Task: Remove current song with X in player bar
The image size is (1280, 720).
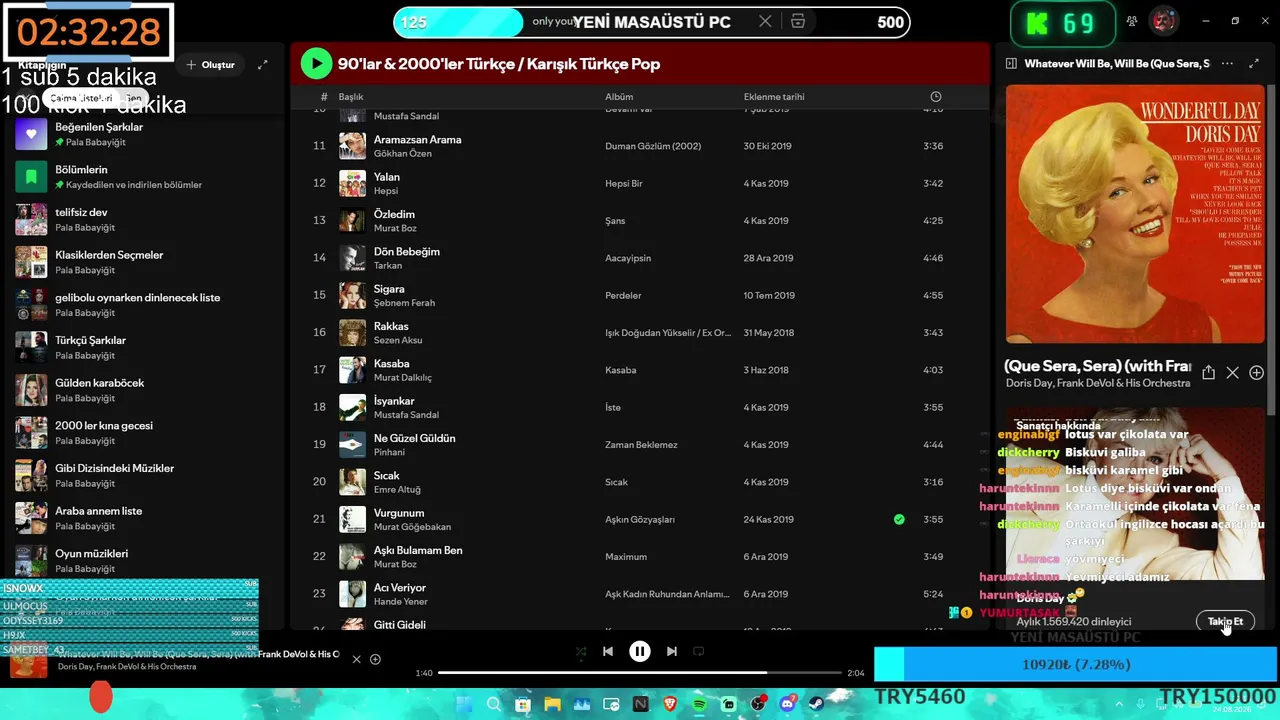Action: coord(356,659)
